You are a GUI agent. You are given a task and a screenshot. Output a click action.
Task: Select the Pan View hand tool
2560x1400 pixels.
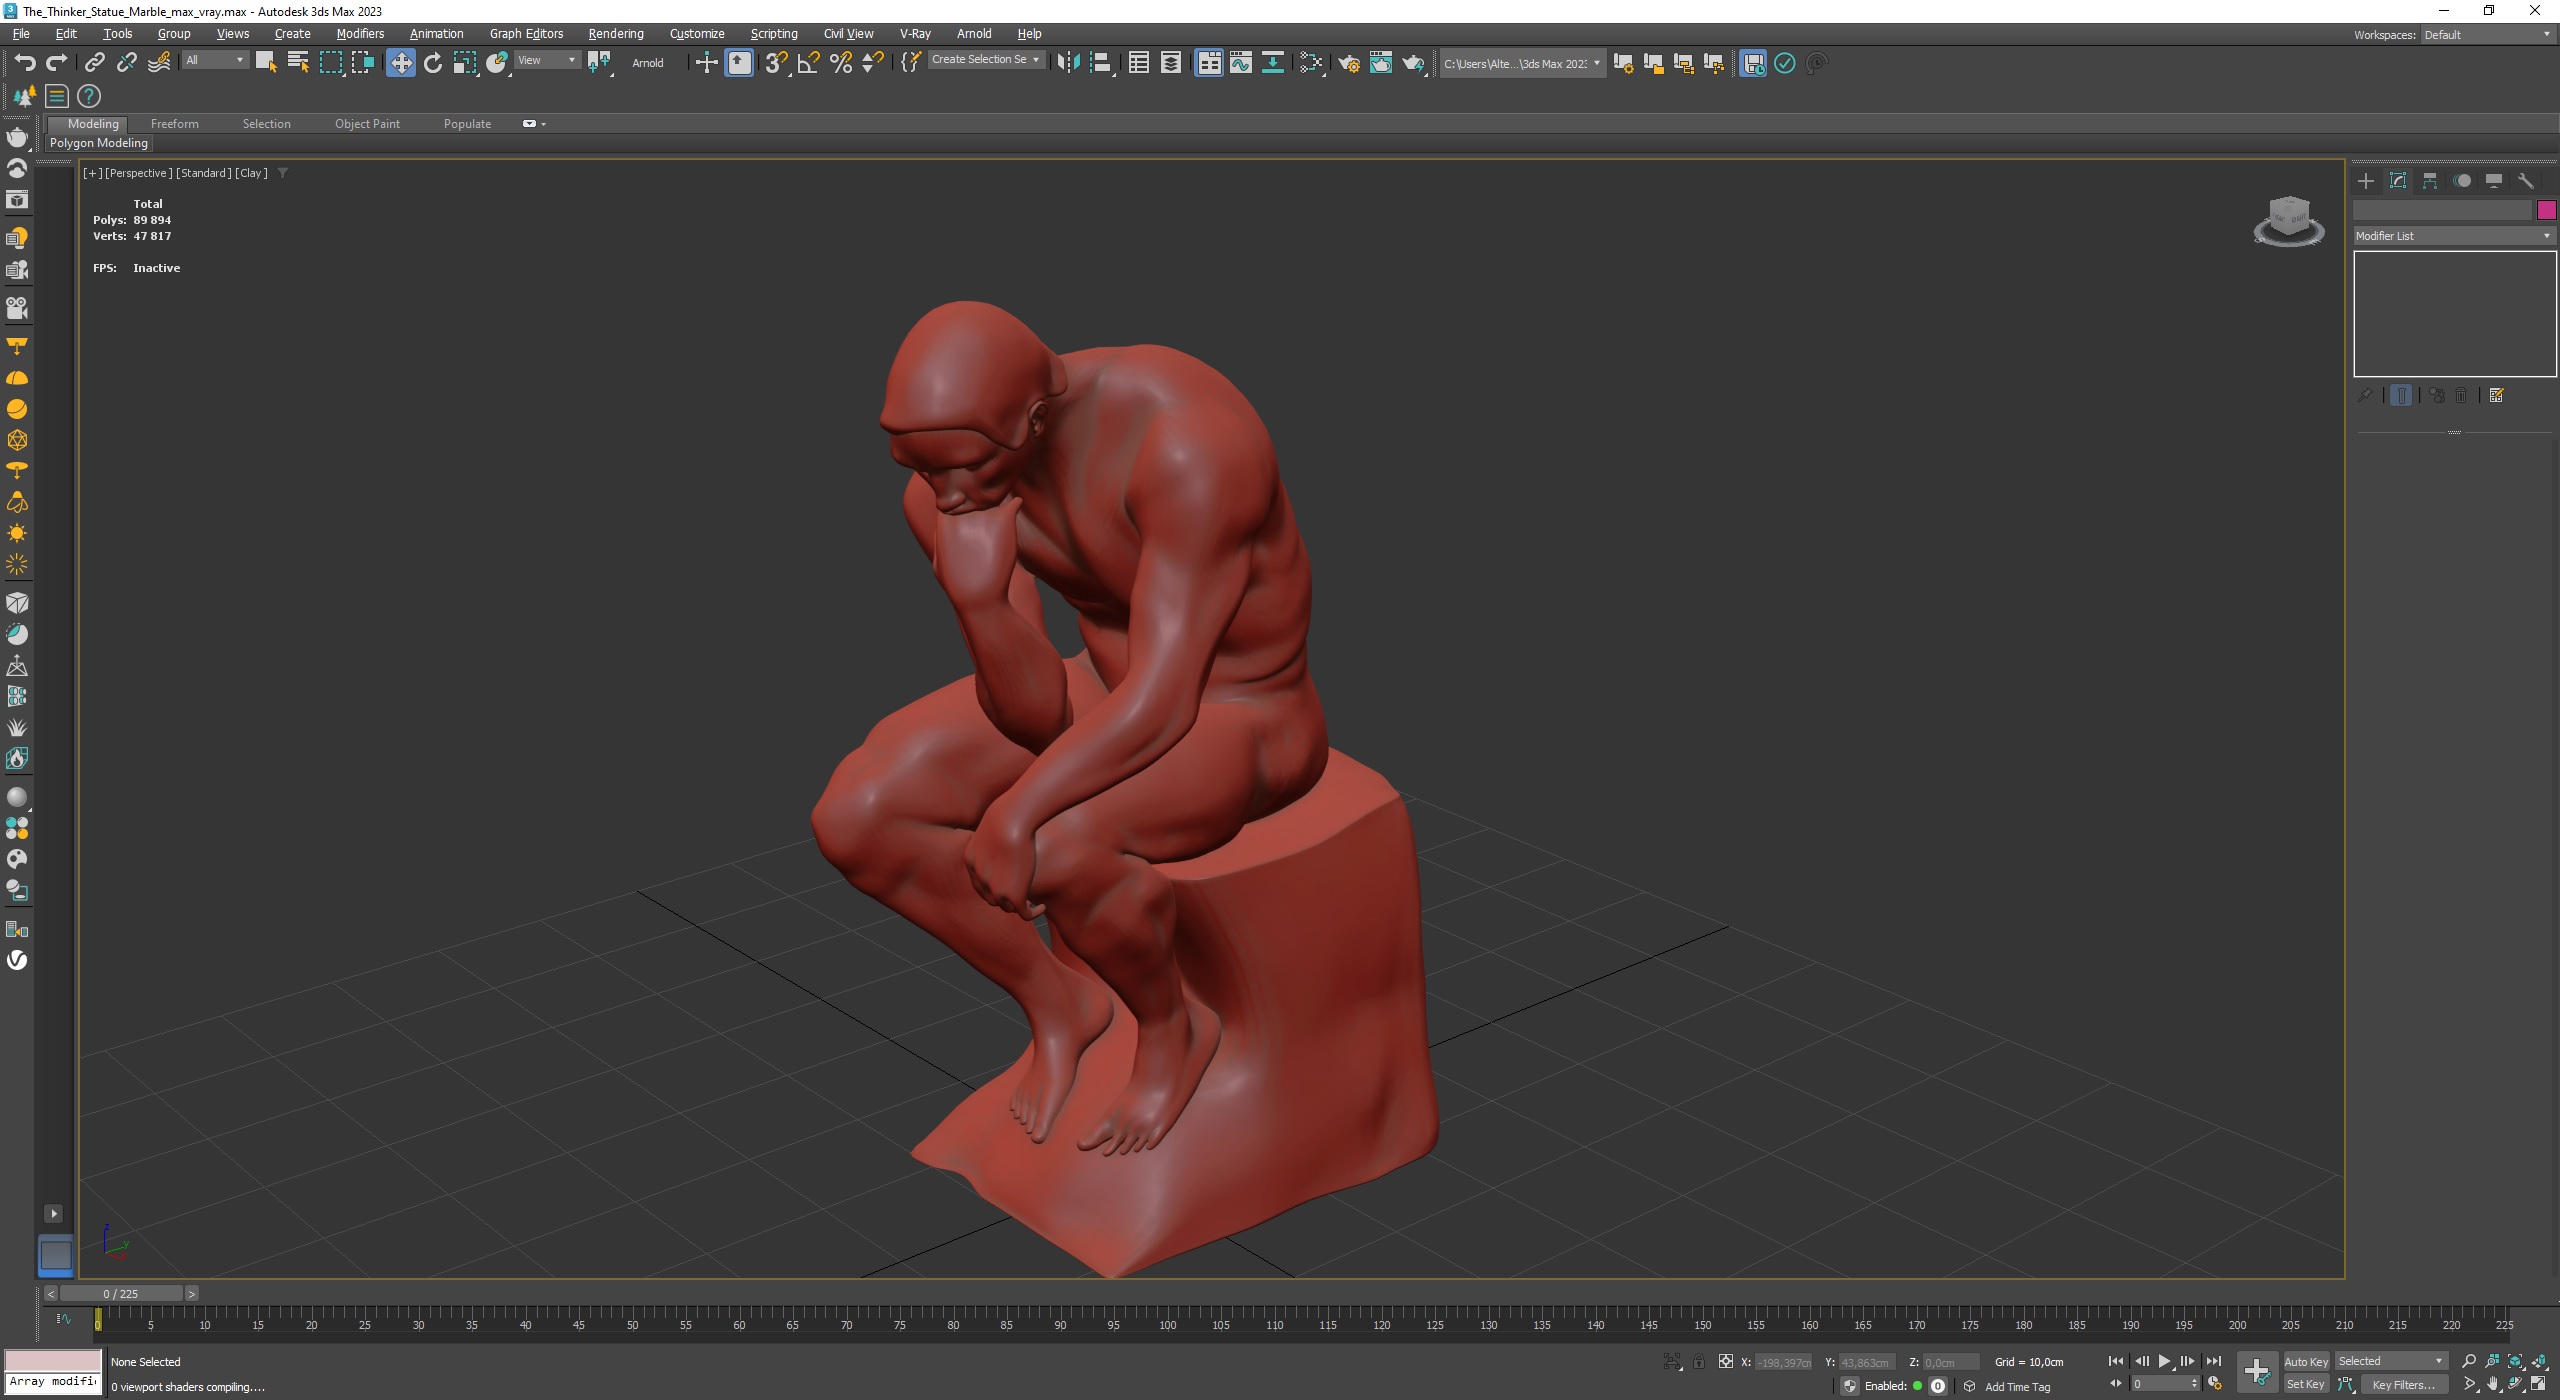coord(2492,1385)
